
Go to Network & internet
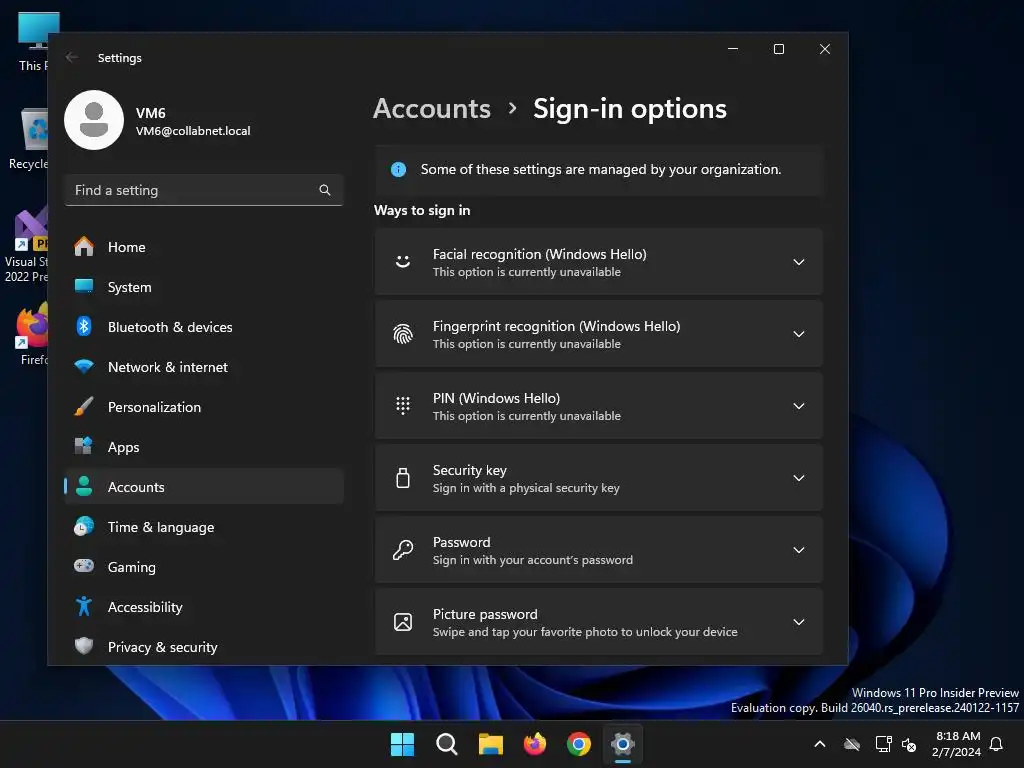[204, 367]
